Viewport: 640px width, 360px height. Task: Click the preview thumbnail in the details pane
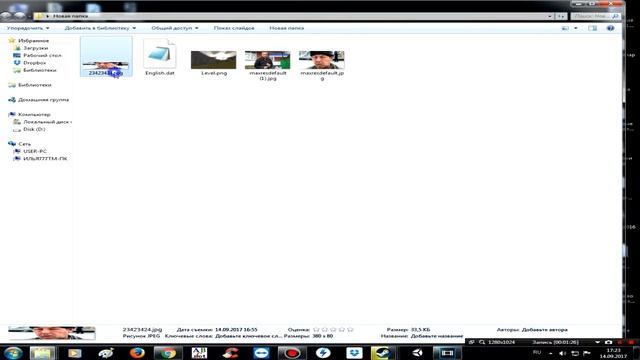coord(52,333)
